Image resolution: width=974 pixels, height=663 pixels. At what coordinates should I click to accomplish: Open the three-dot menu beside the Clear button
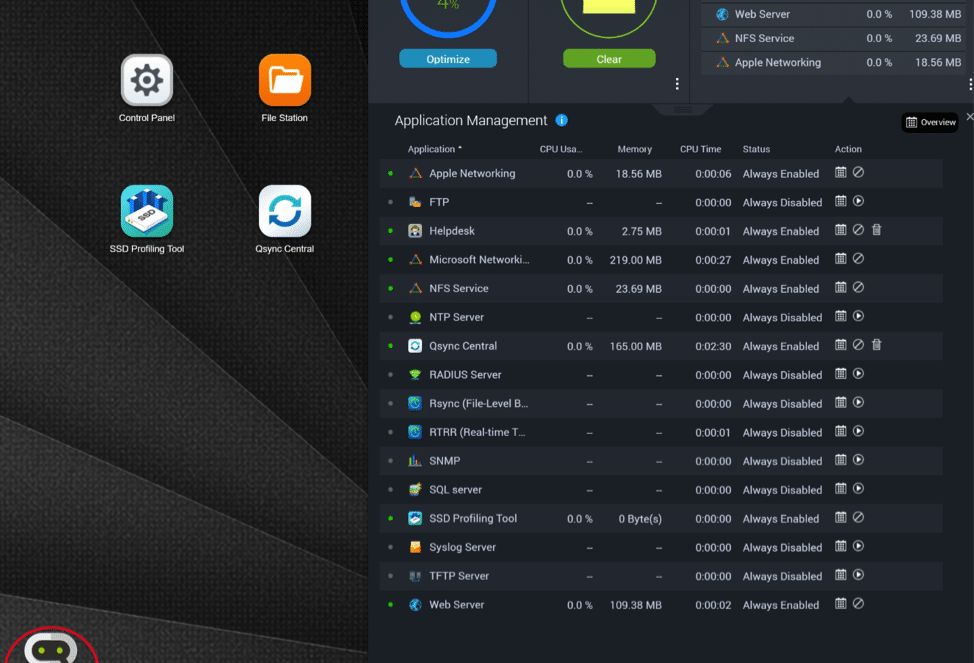click(677, 84)
